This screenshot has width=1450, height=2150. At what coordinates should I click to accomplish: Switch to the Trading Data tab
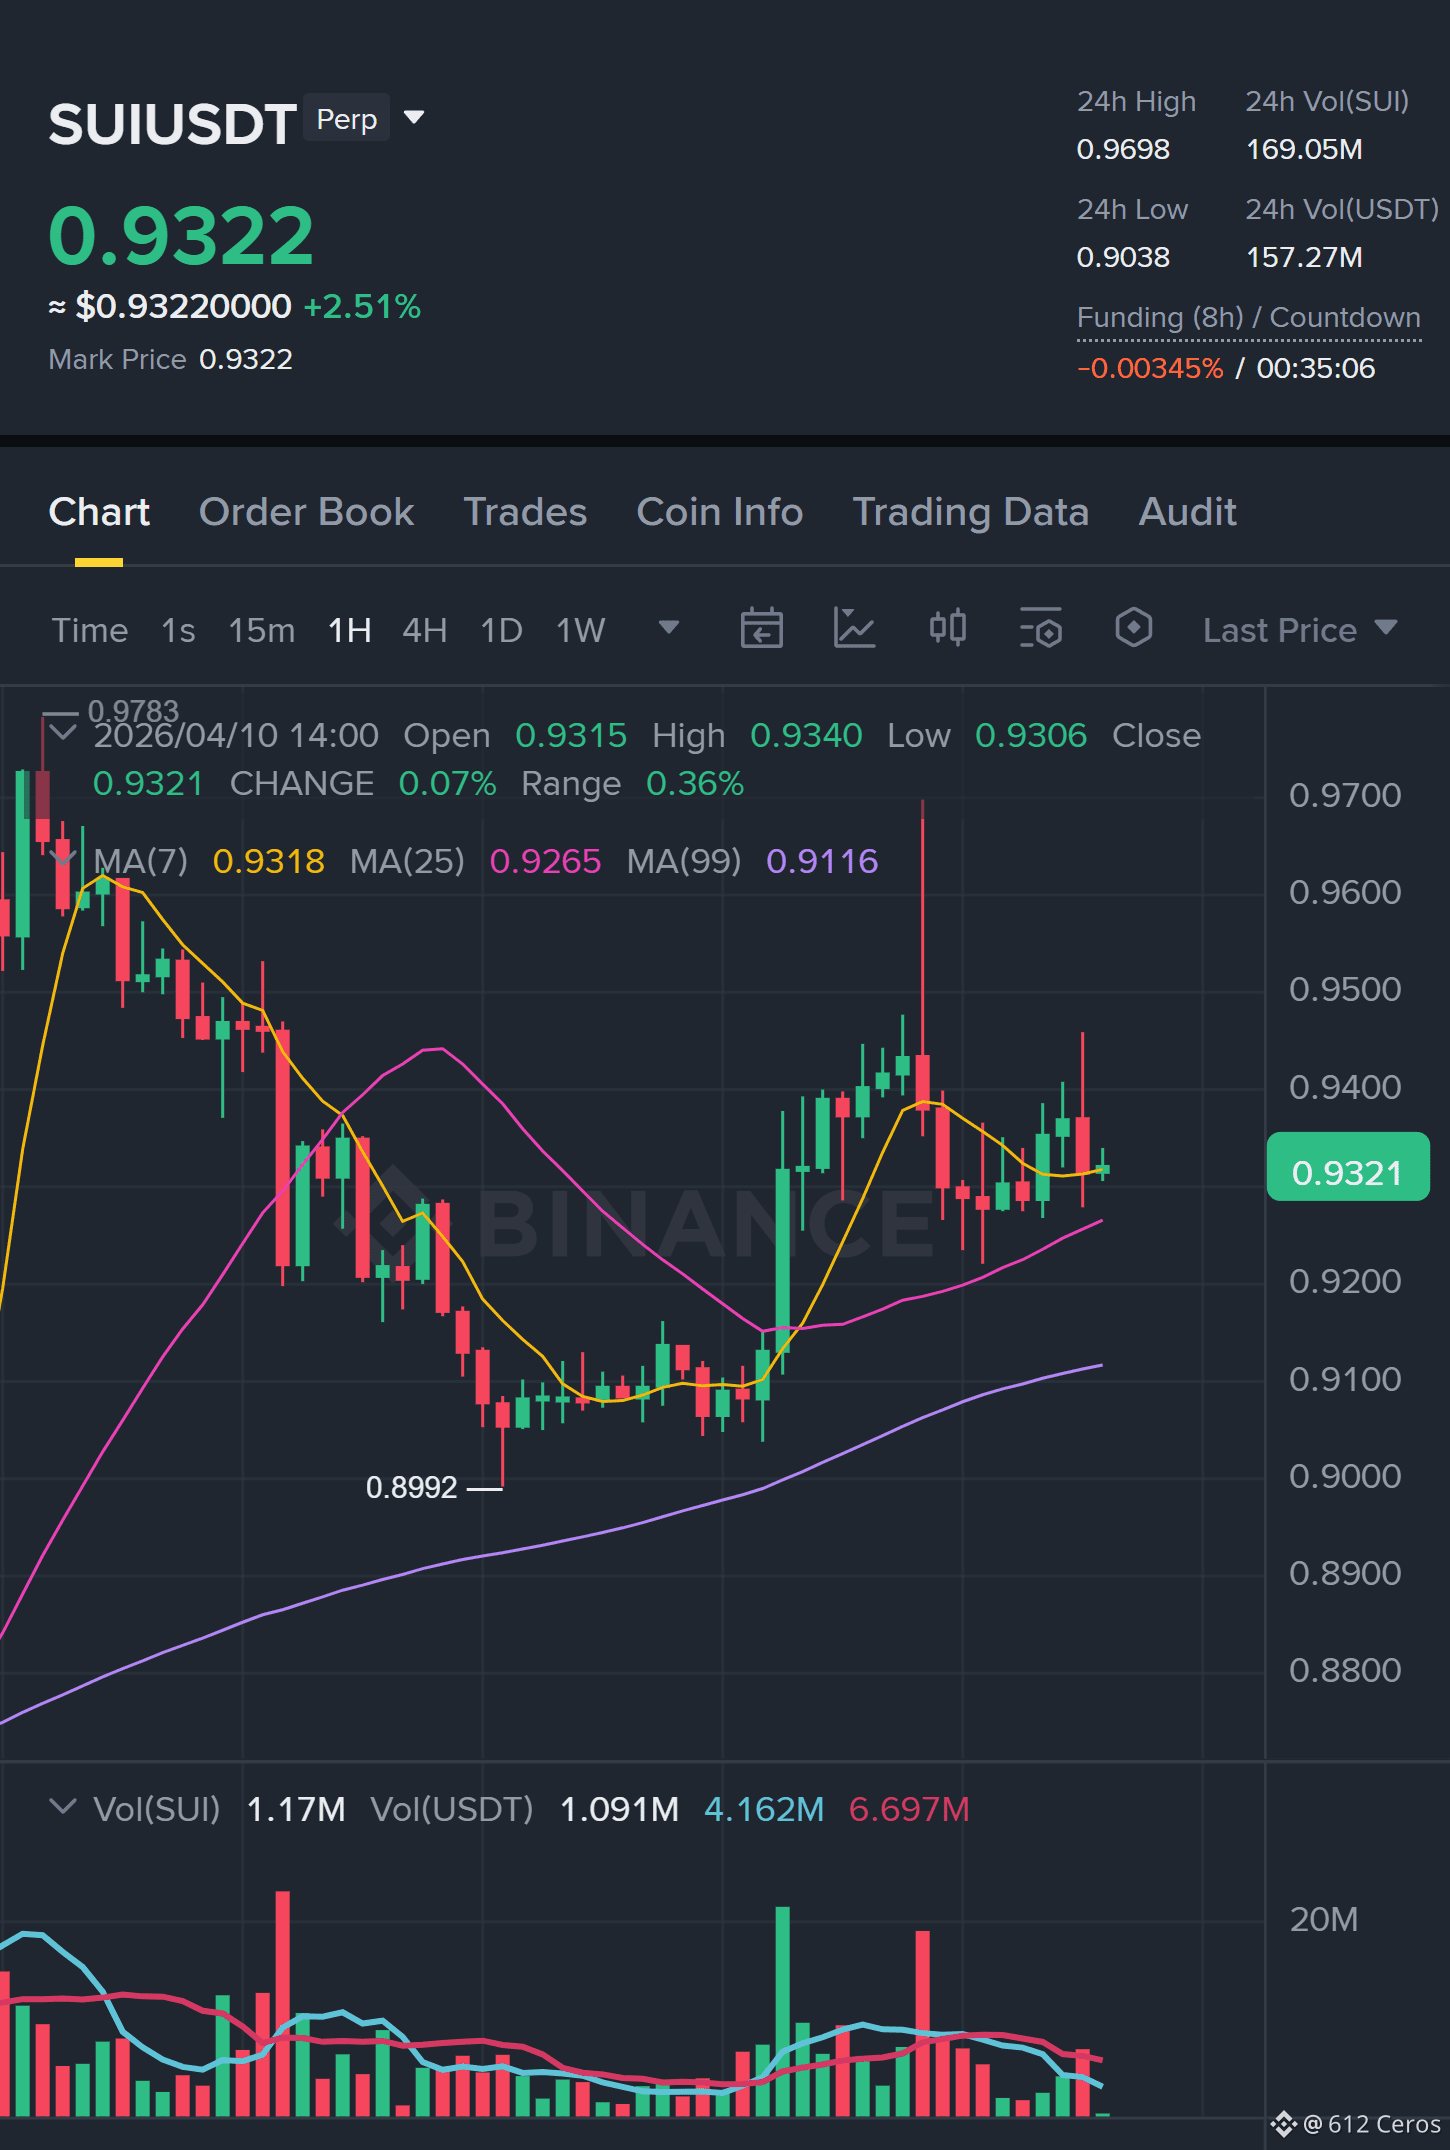(x=970, y=512)
